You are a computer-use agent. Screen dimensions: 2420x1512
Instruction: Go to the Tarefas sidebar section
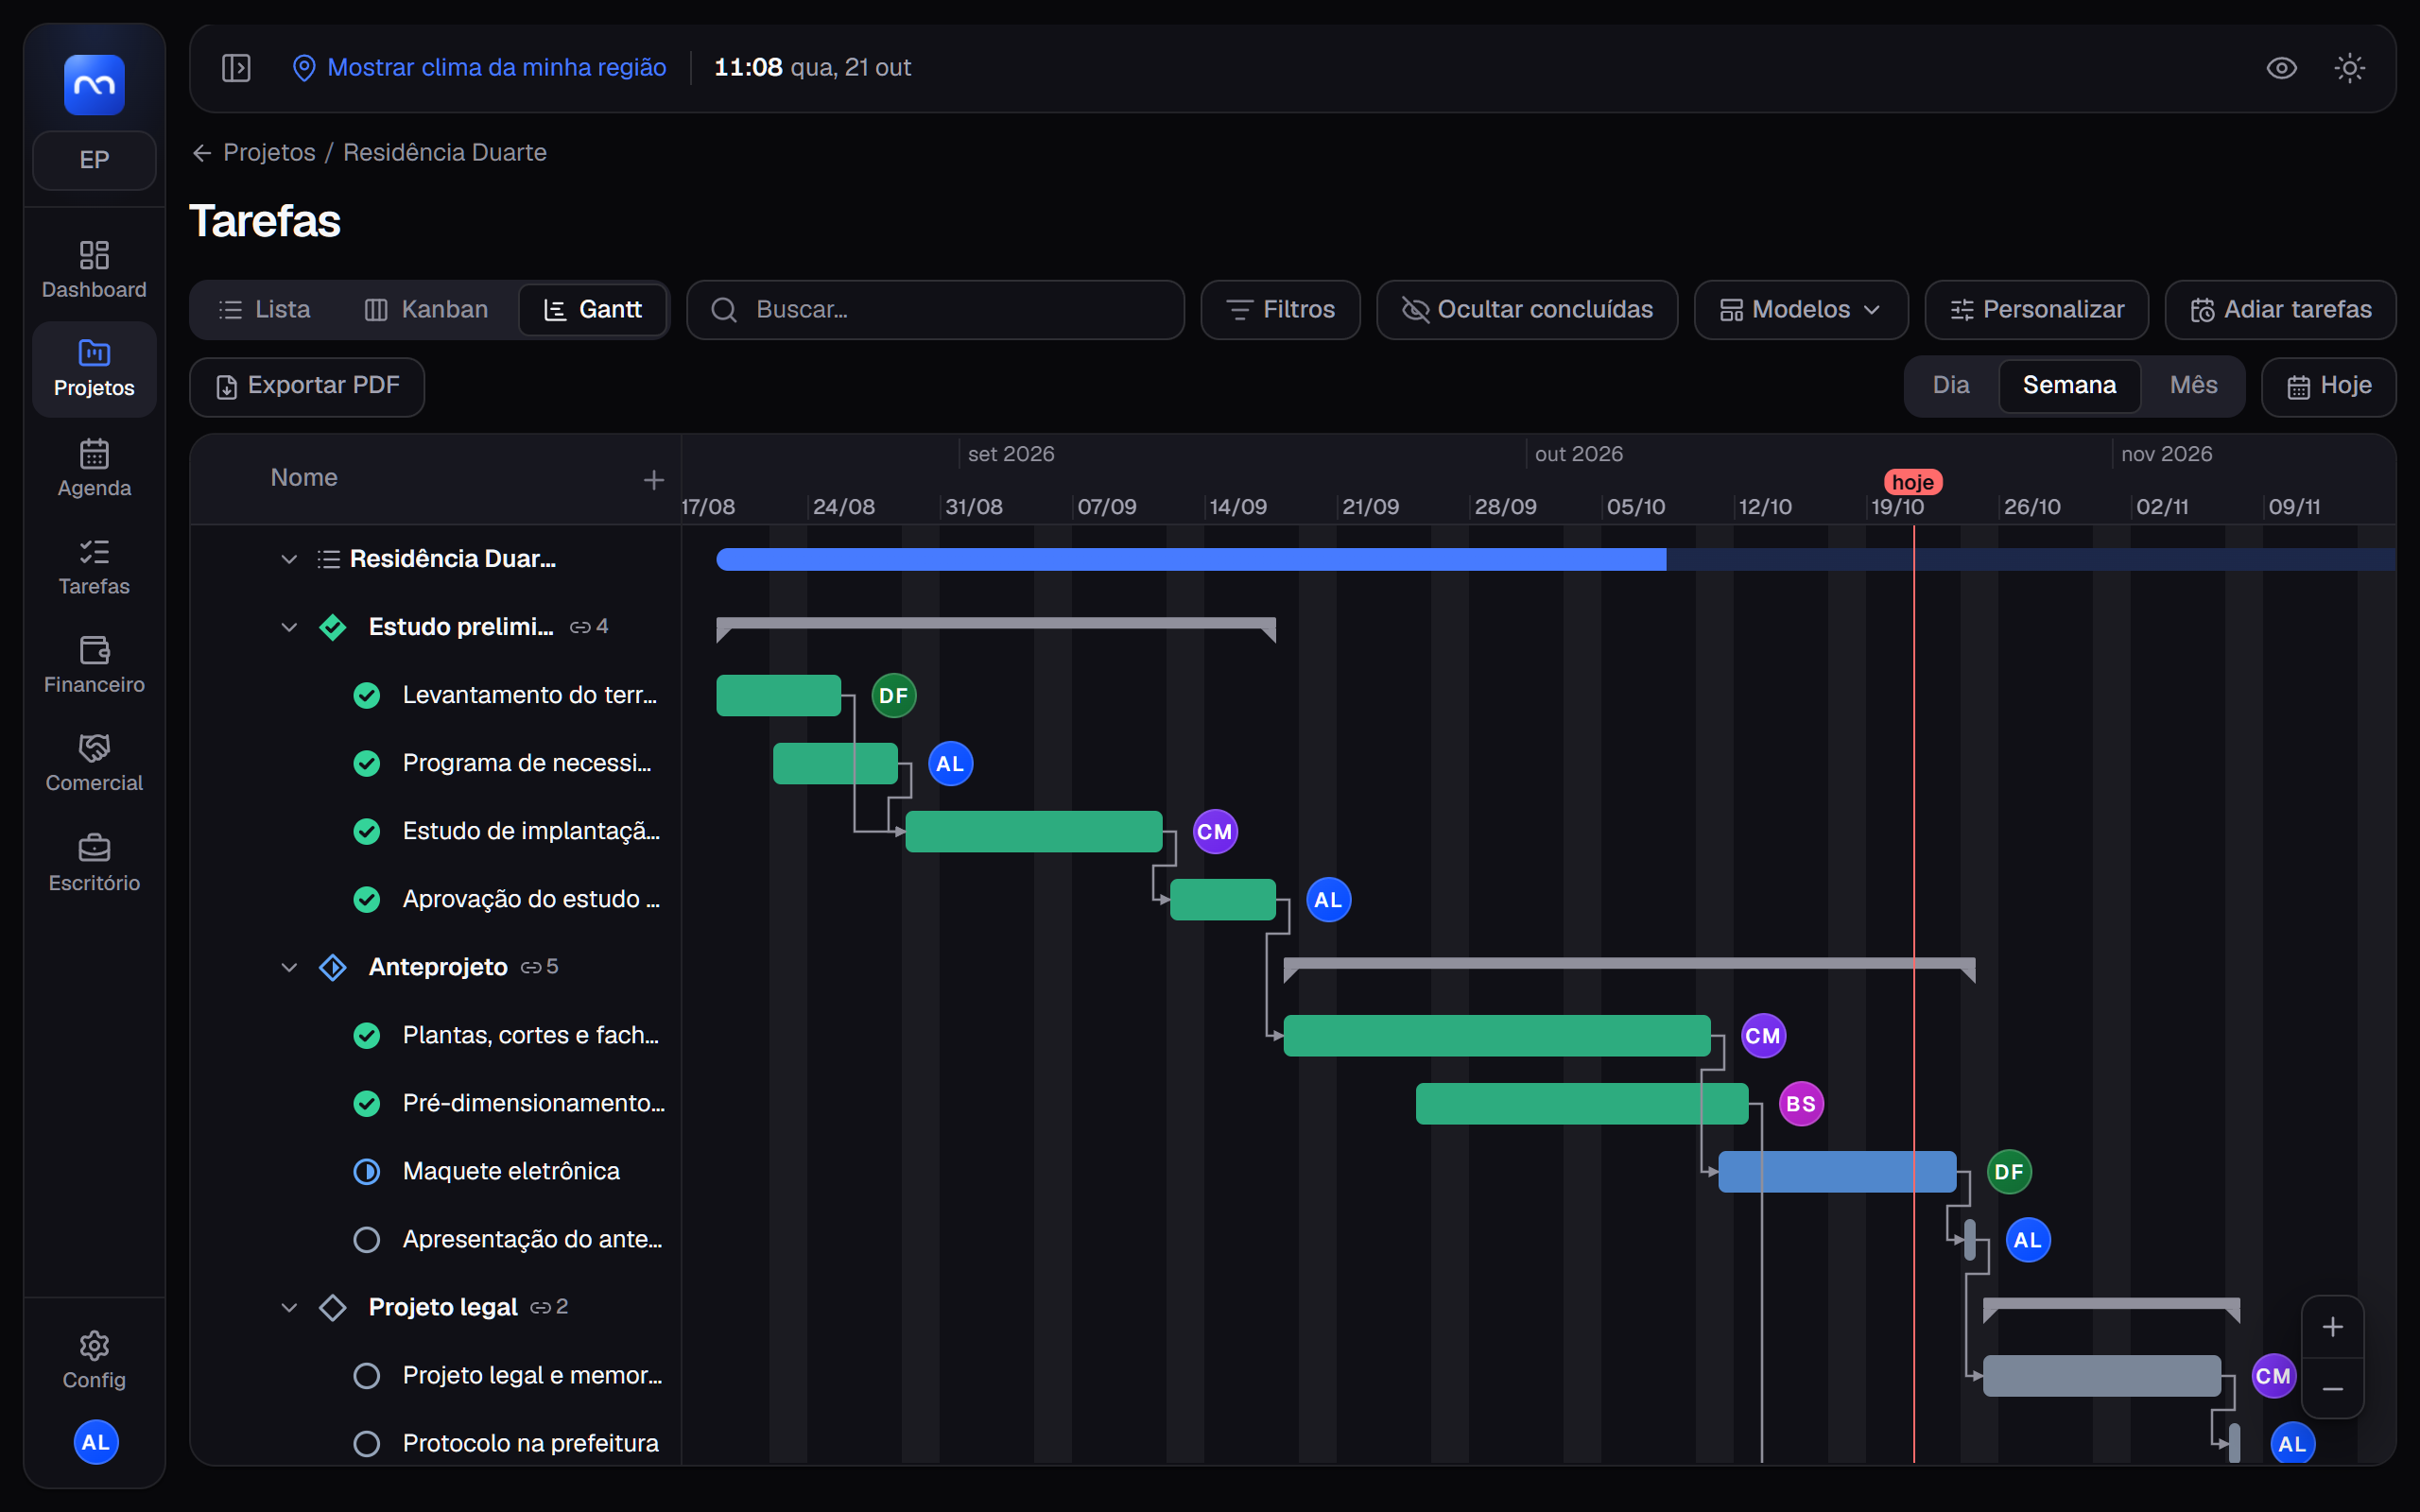pos(94,567)
